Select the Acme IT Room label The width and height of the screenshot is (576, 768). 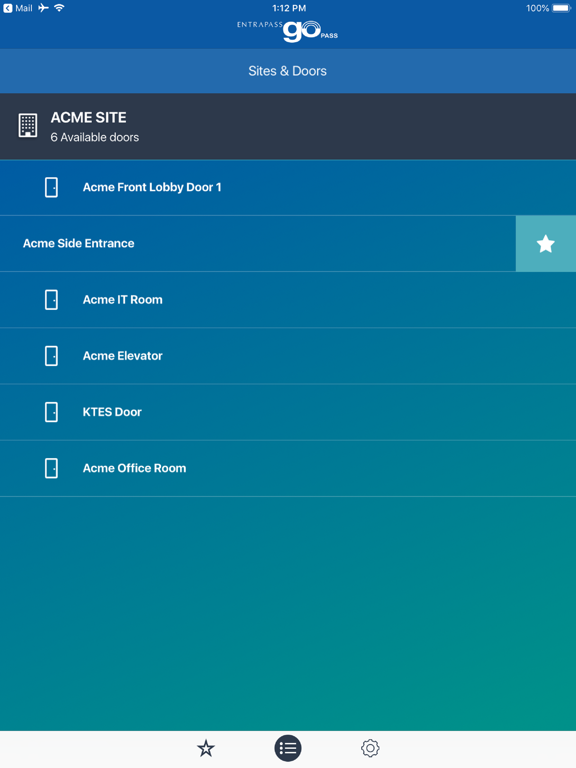(x=122, y=300)
